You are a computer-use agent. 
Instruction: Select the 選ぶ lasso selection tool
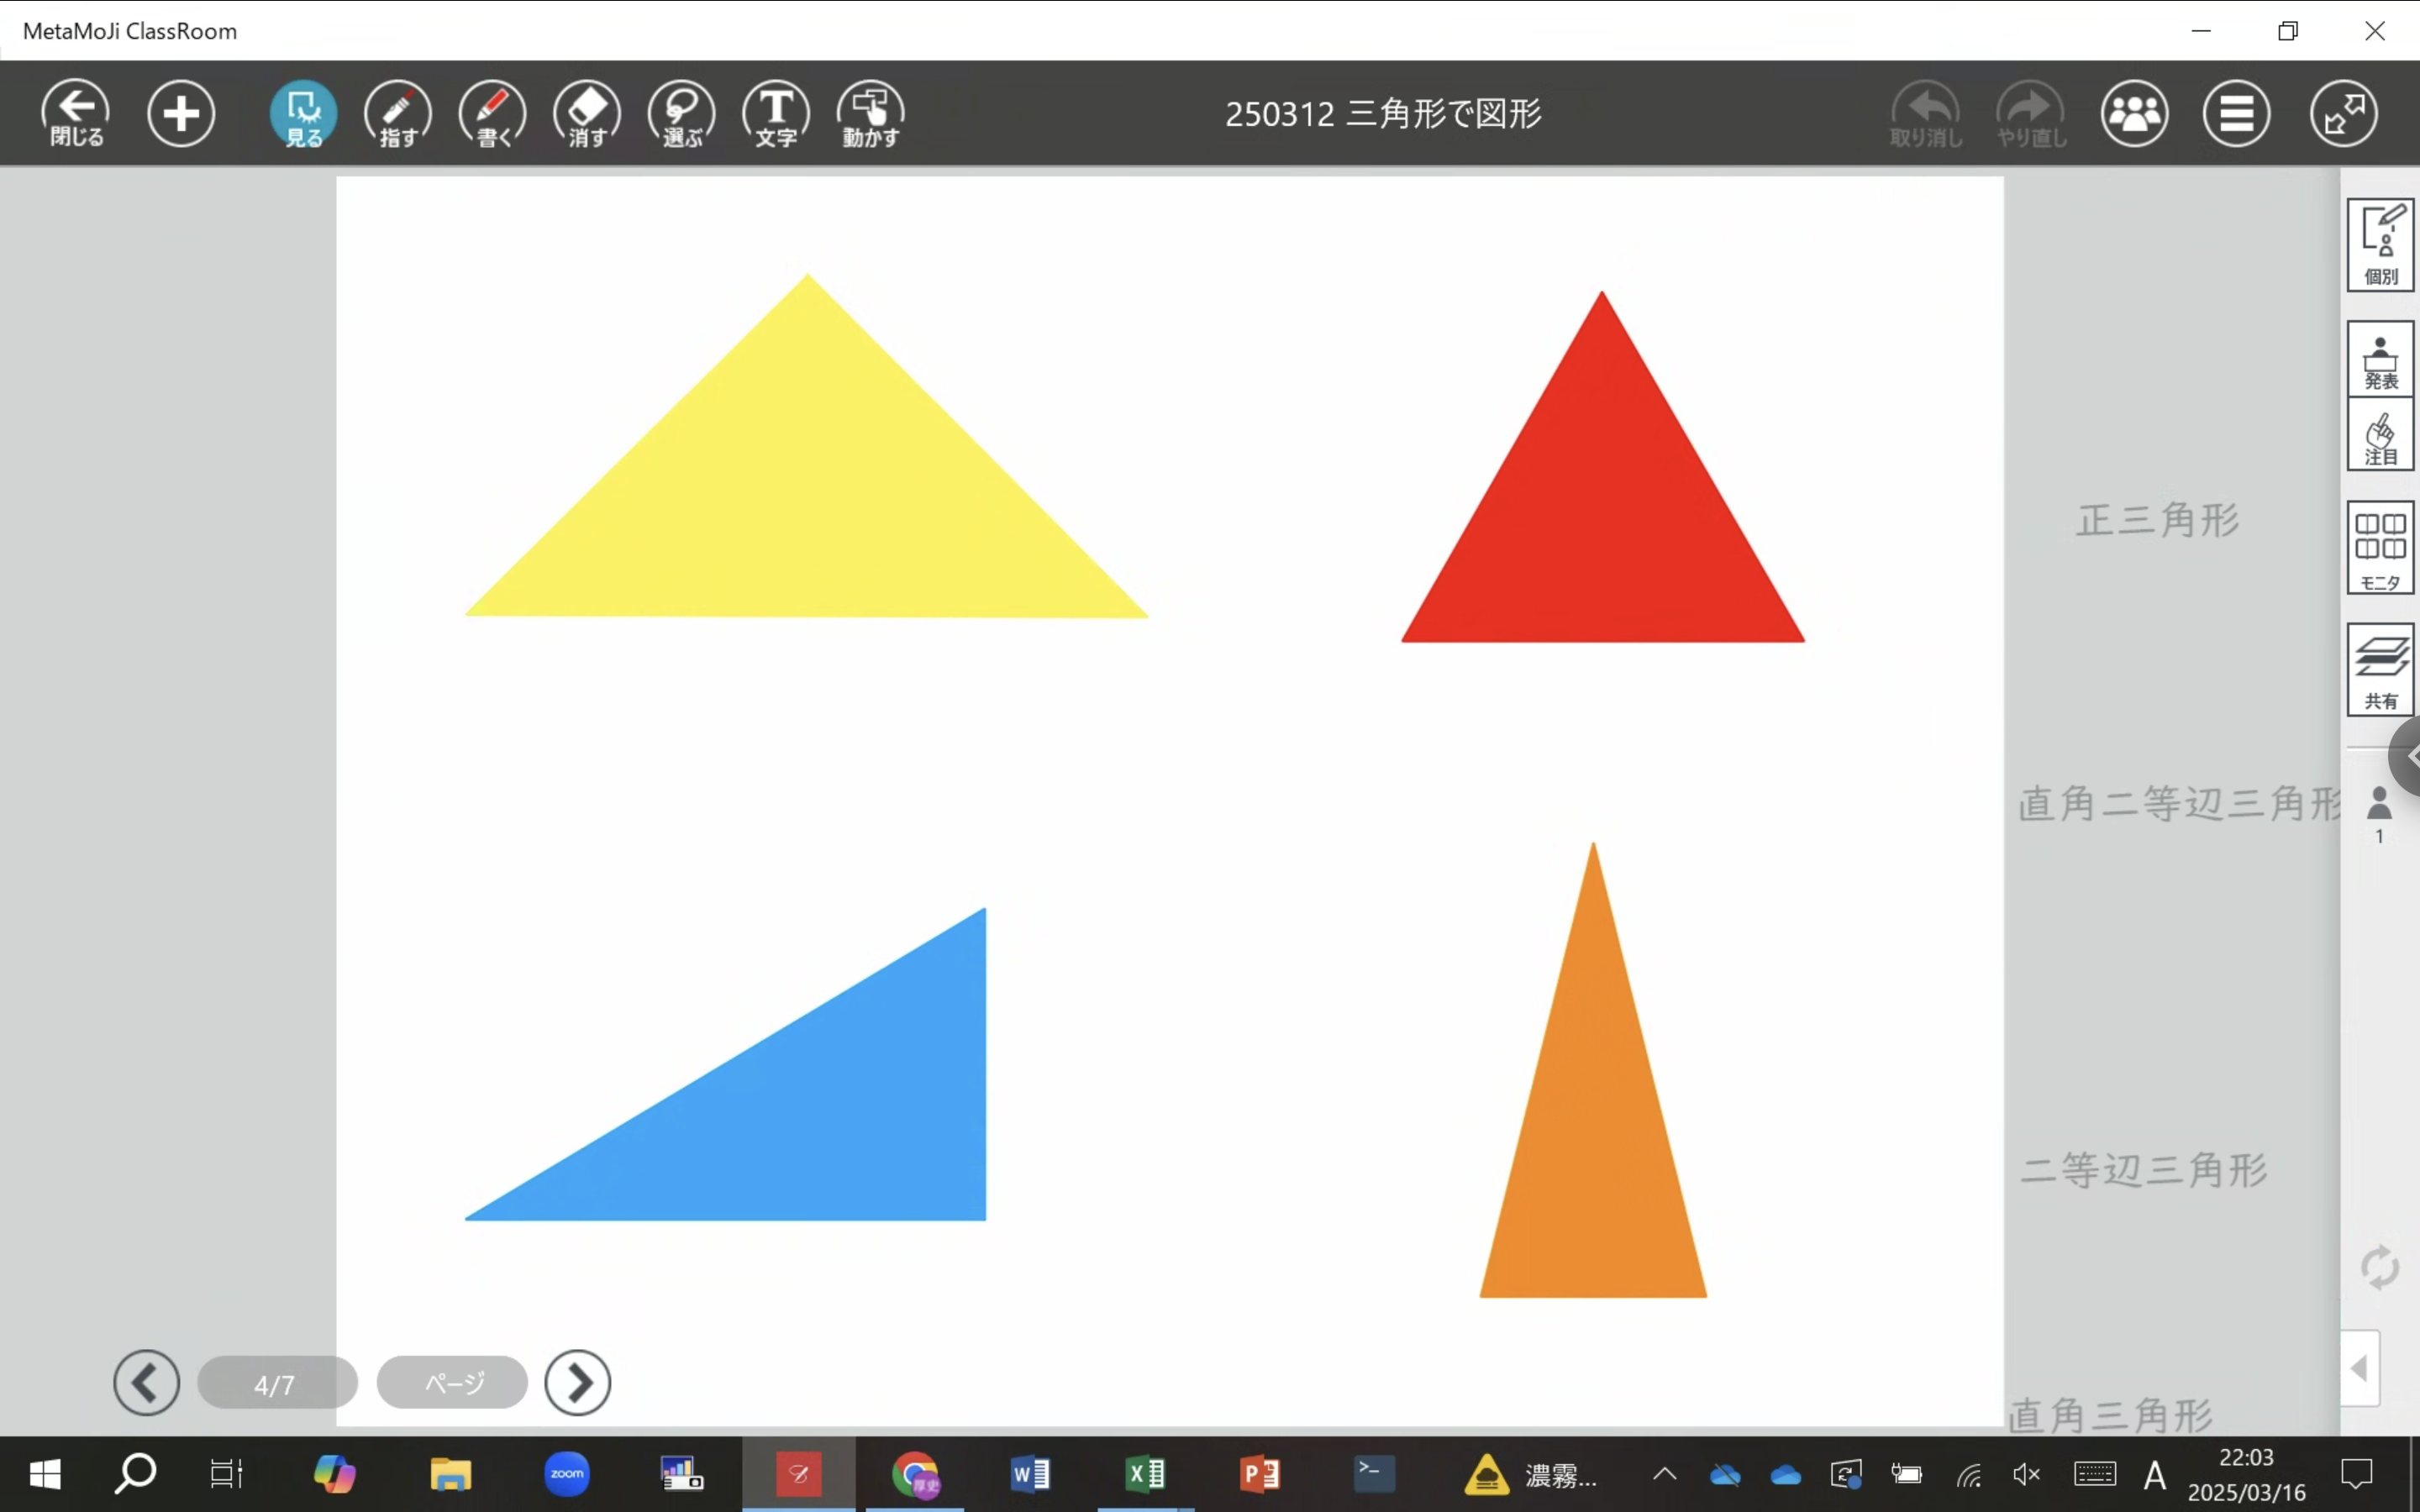pos(682,113)
